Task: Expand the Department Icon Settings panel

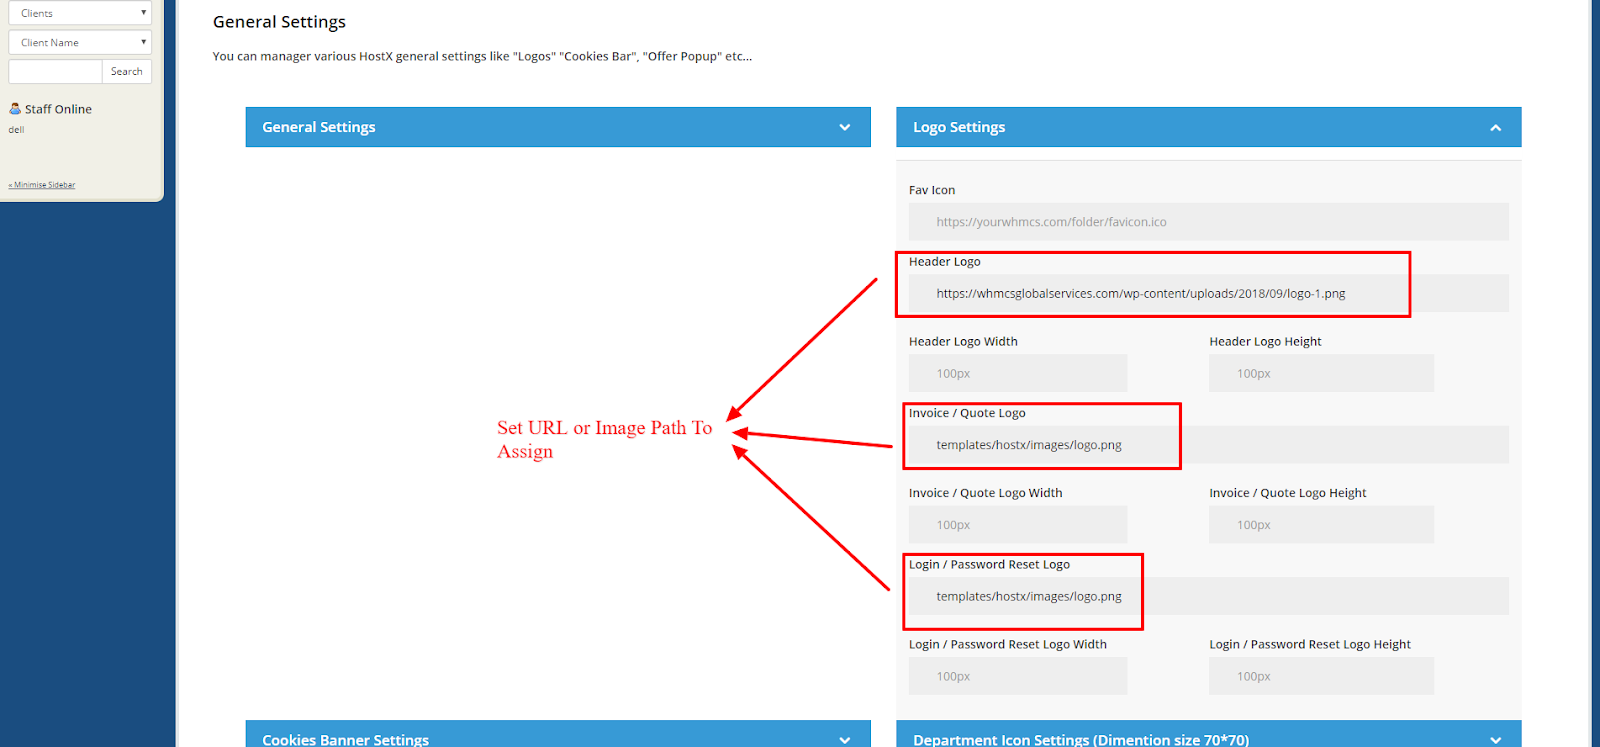Action: click(x=1208, y=738)
